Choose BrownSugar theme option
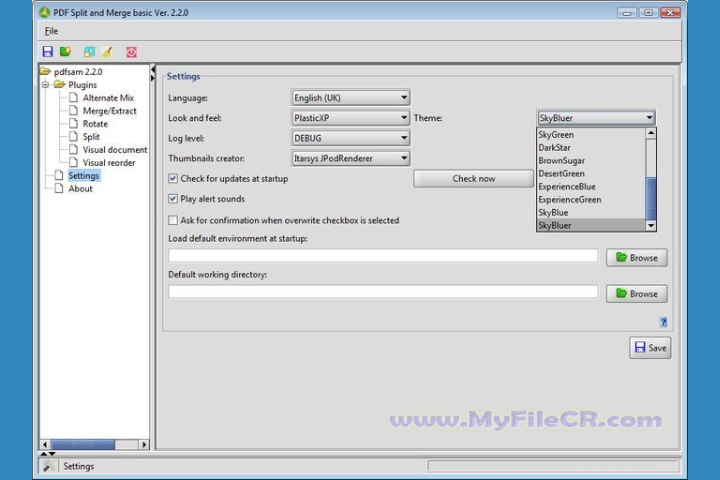 coord(591,160)
